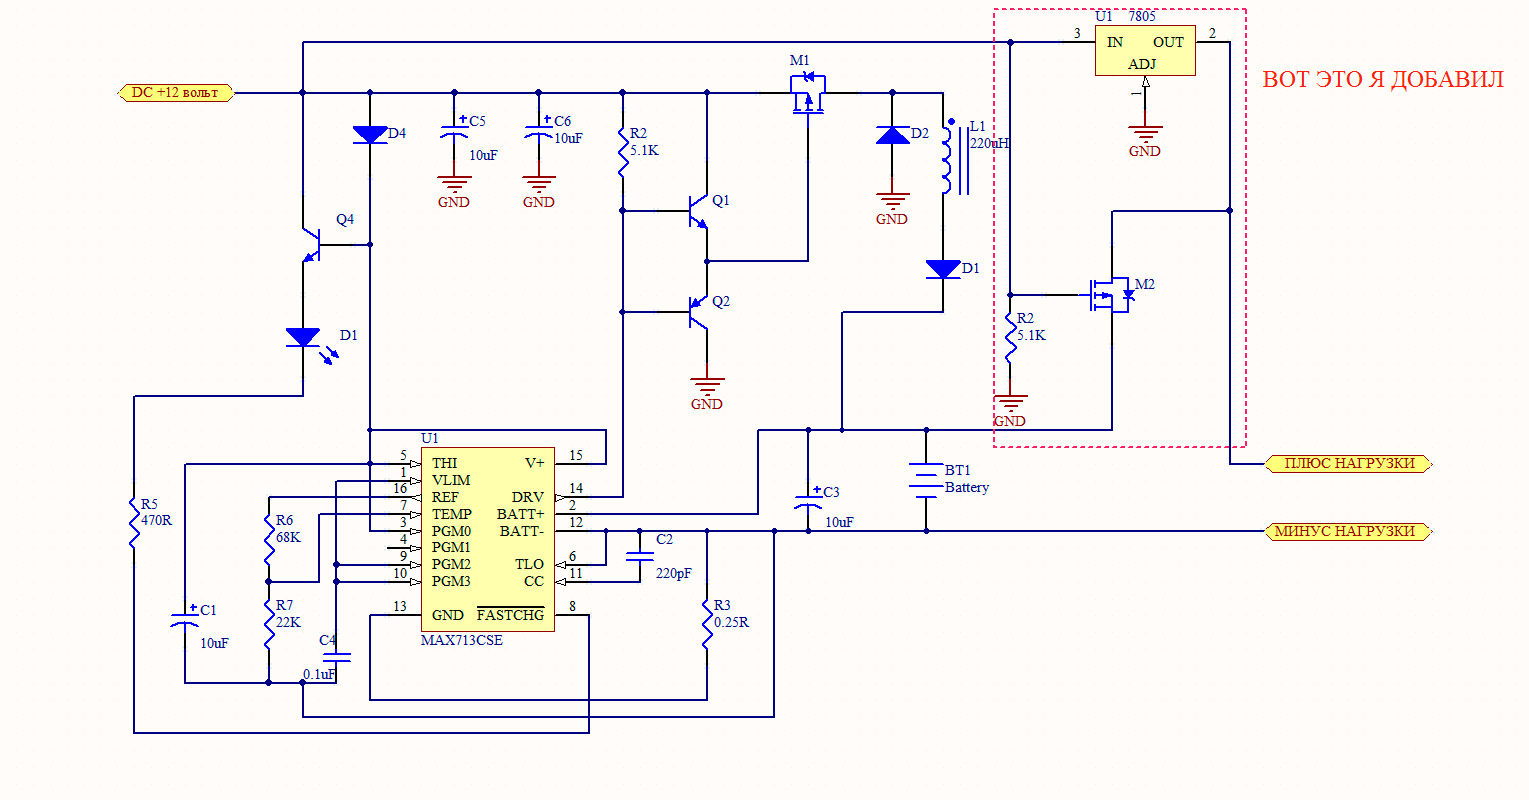
Task: Click the DRV pin label
Action: pyautogui.click(x=528, y=497)
